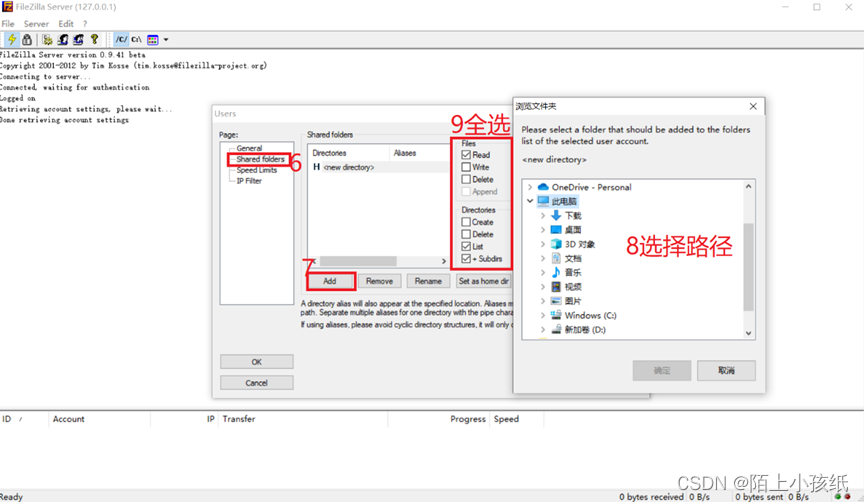Click the lock server padlock icon
This screenshot has width=864, height=502.
26,40
